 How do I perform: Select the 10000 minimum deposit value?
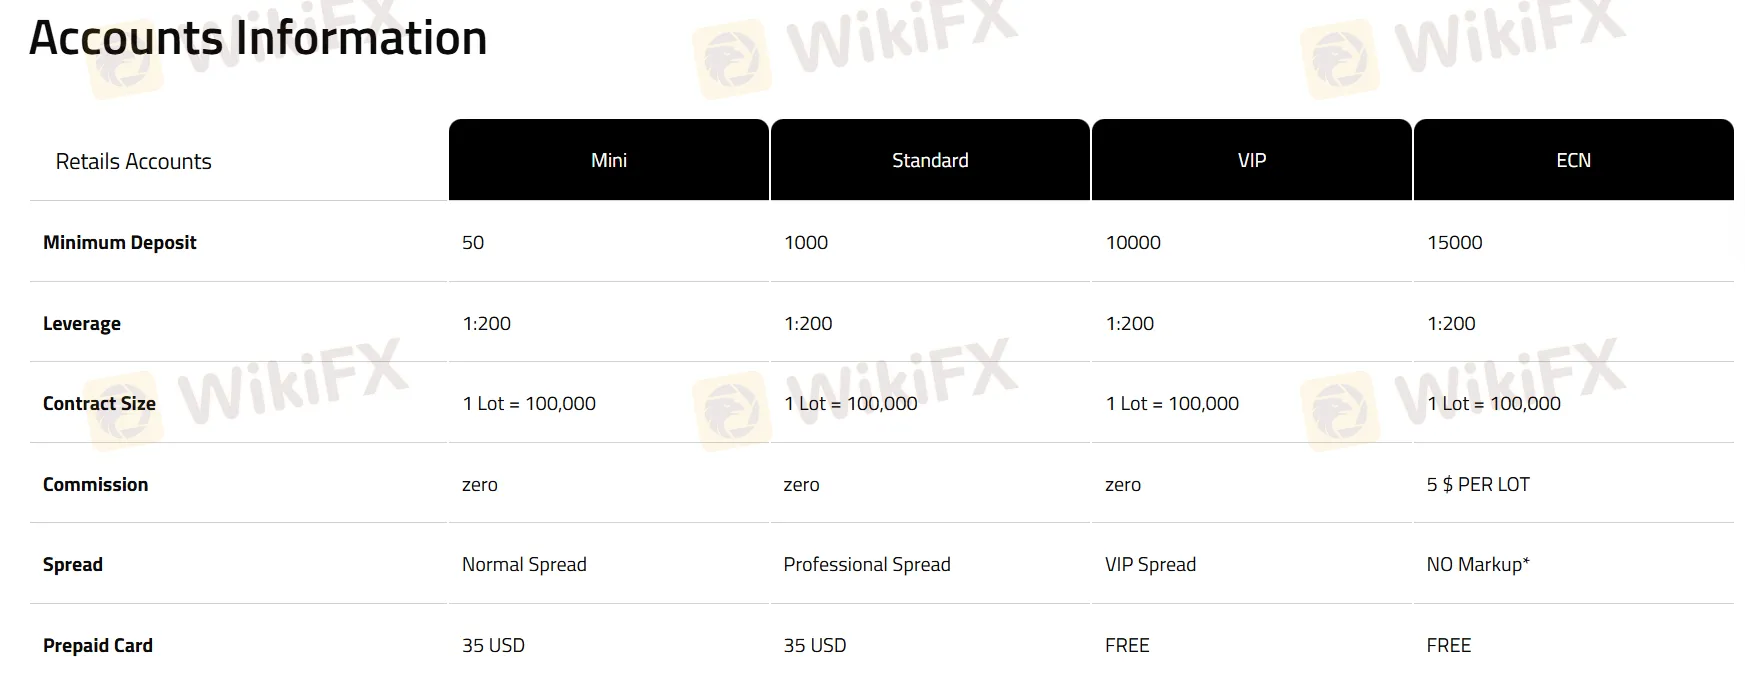pos(1133,242)
